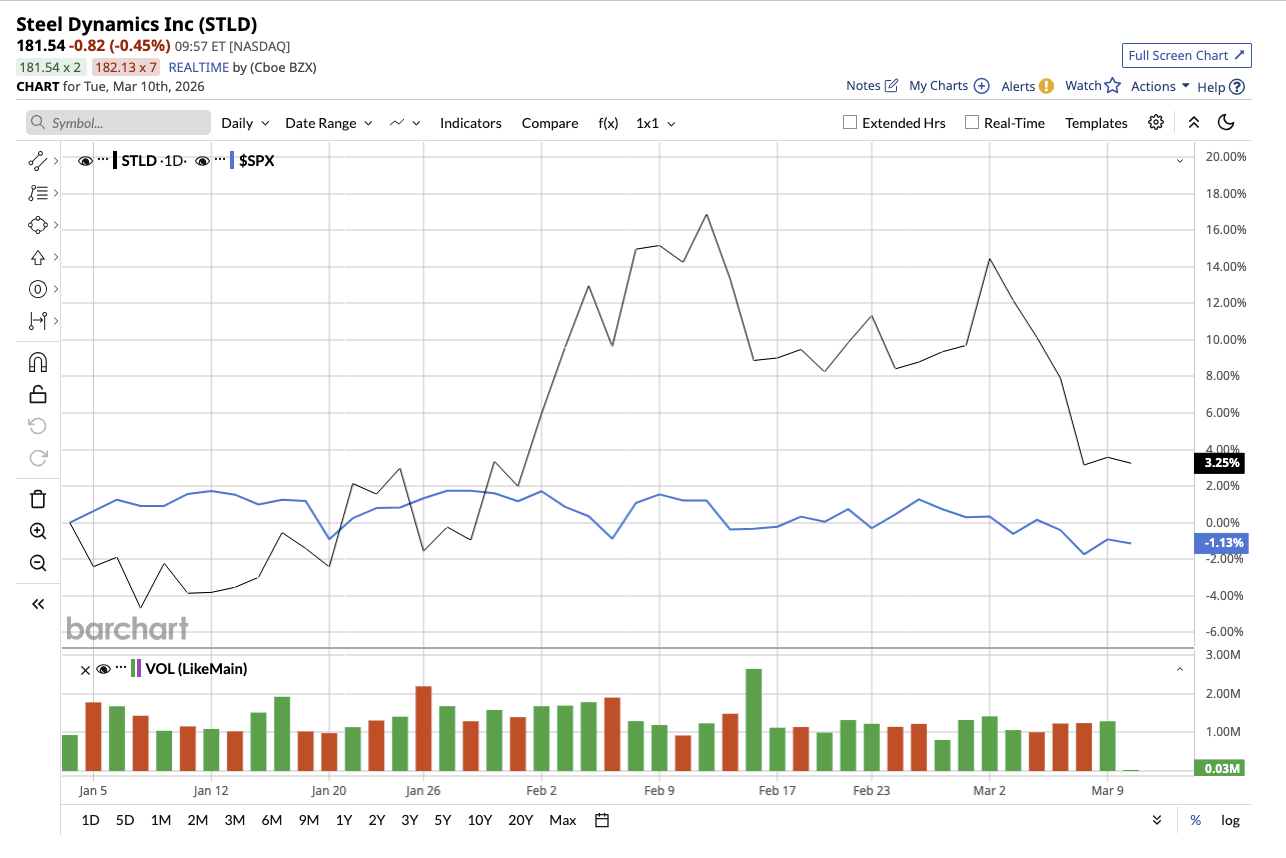Collapse the volume pane chevron
The height and width of the screenshot is (858, 1286).
point(1180,669)
